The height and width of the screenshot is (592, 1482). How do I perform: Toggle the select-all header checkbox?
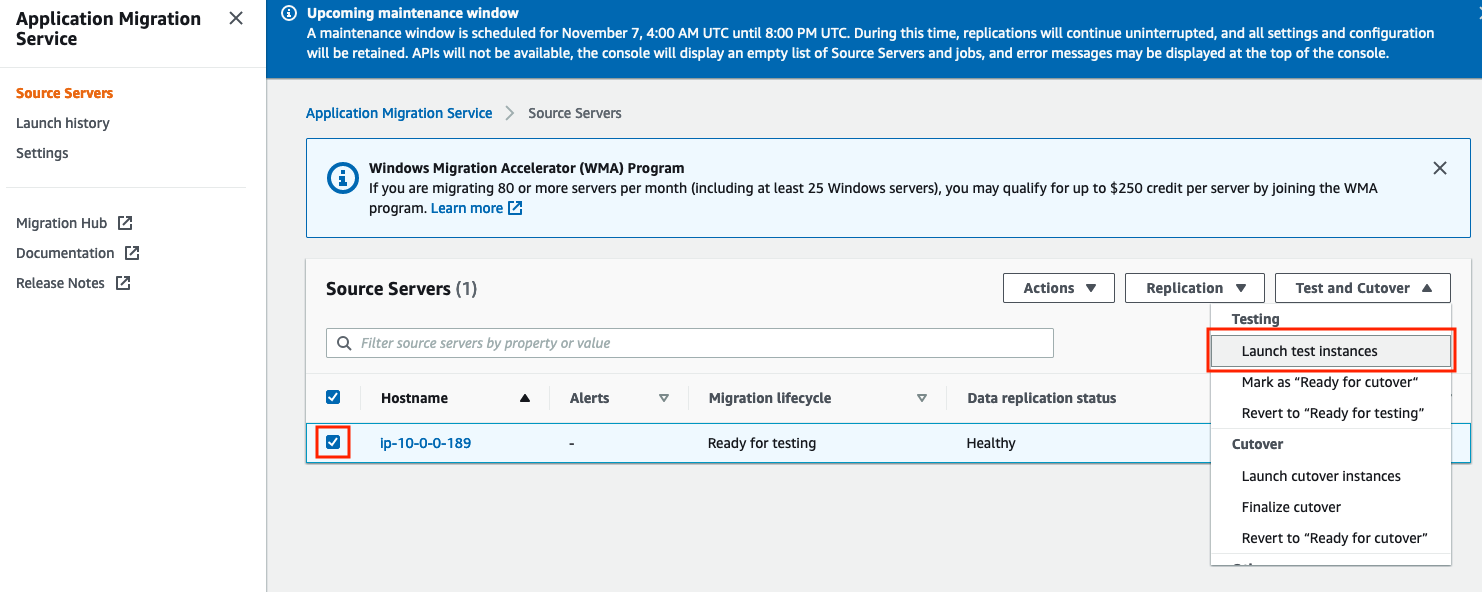tap(333, 397)
